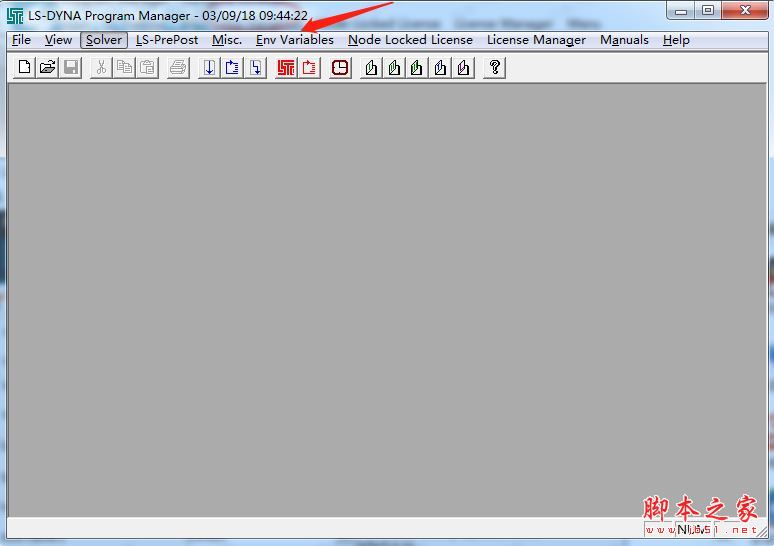Close the LS-DYNA Program Manager window
Screen dimensions: 774x546
(745, 11)
